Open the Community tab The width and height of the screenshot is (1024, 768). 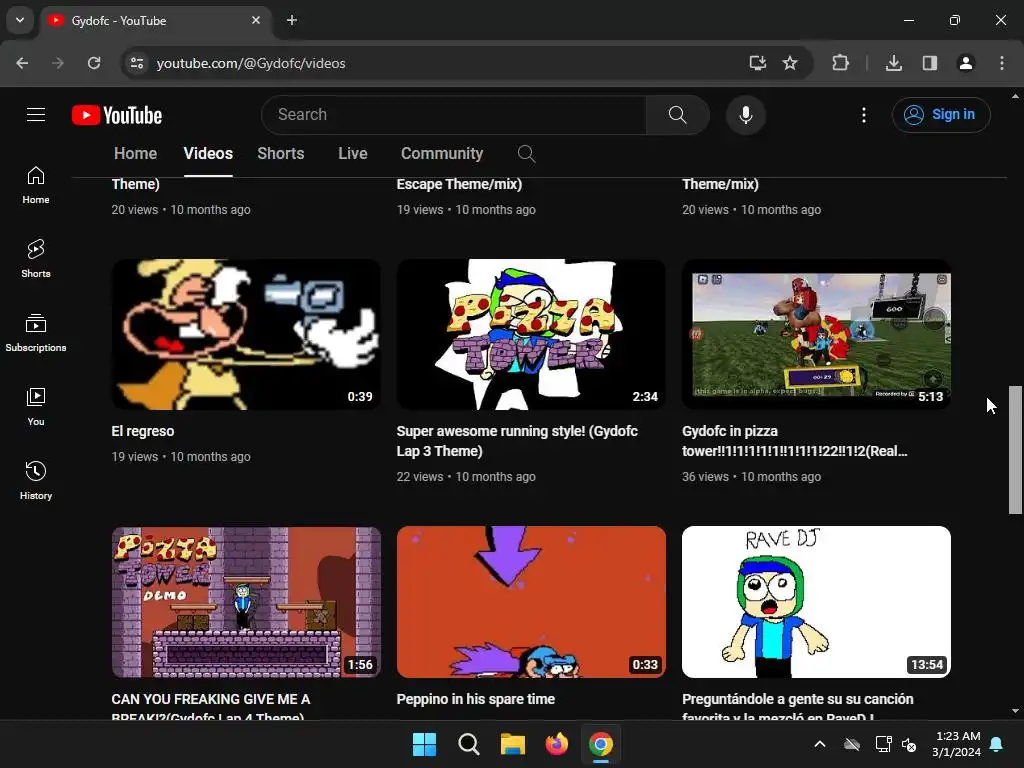pos(442,153)
